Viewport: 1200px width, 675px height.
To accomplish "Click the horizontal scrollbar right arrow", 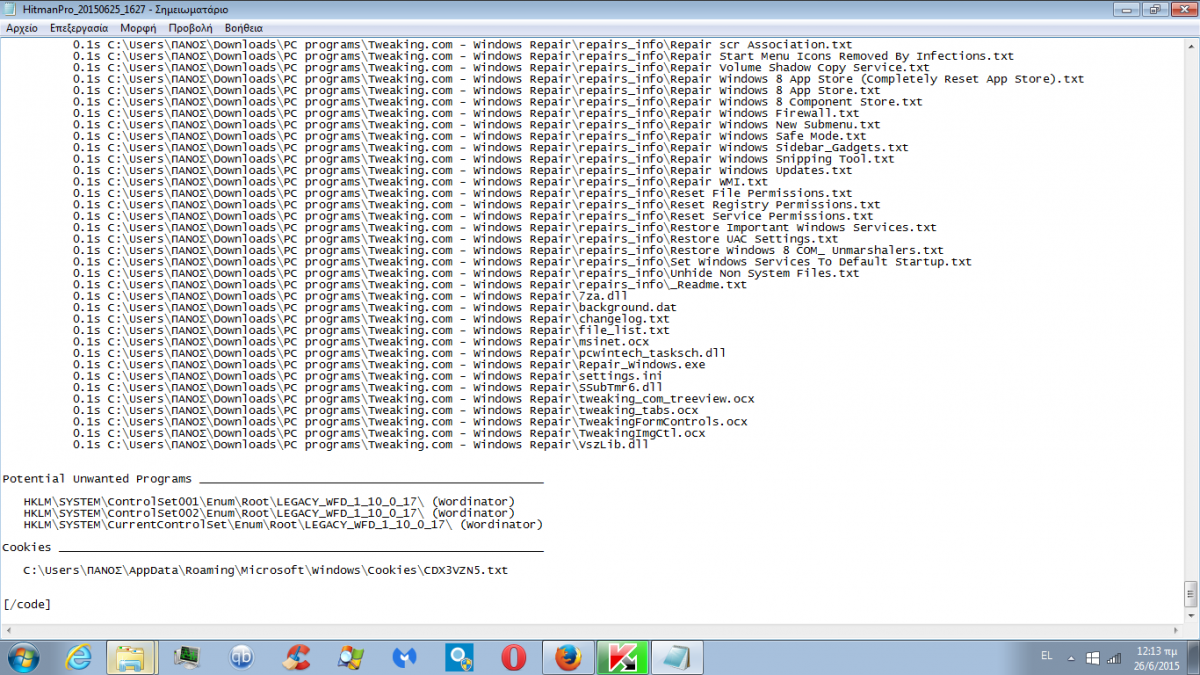I will coord(1174,630).
